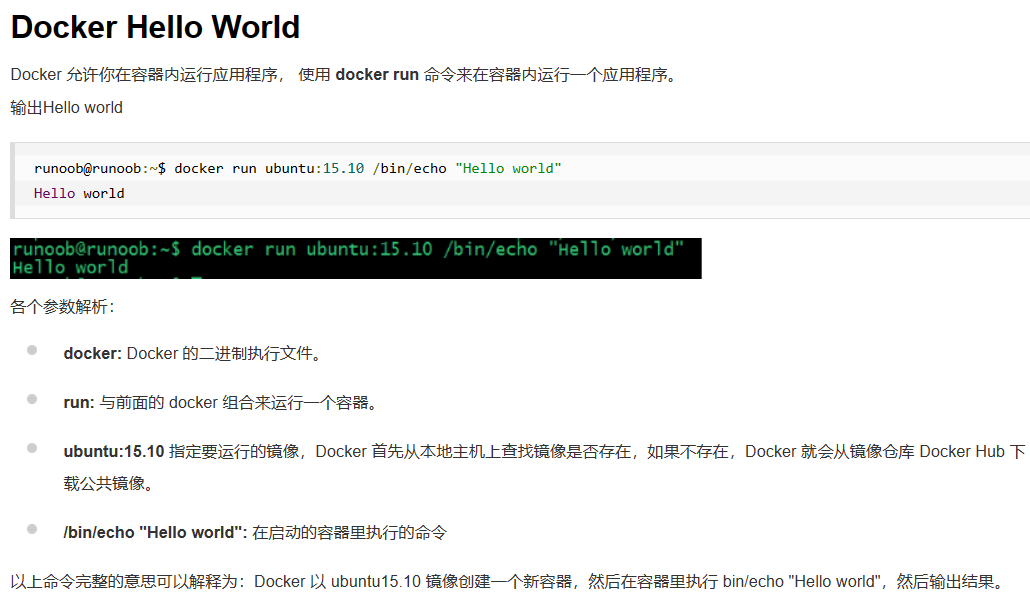Screen dimensions: 1030x602
Task: Click the "Hello world" output line in code block
Action: (x=79, y=194)
